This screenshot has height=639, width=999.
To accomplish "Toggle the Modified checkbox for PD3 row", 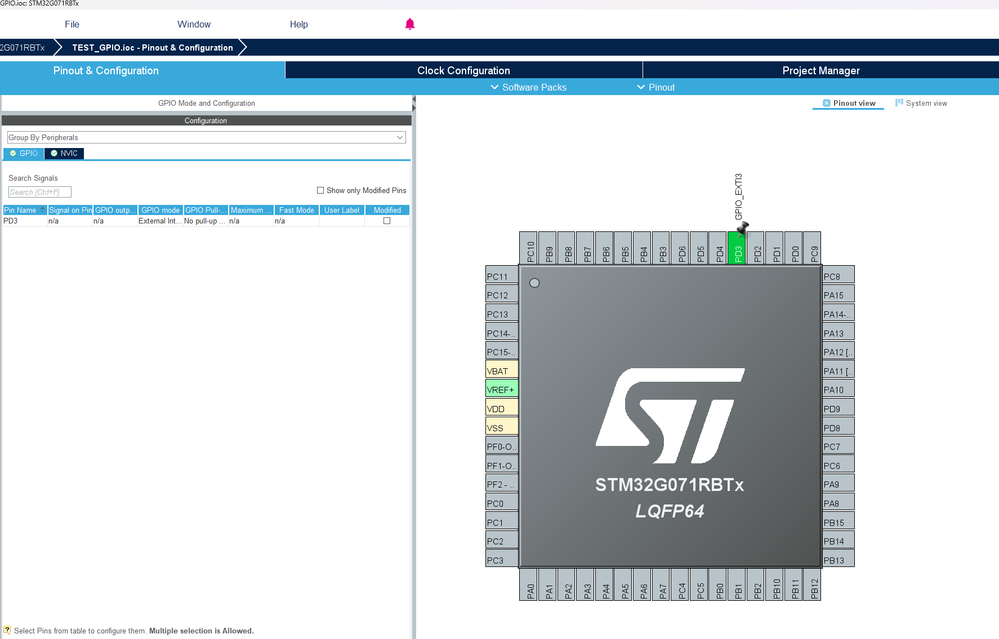I will [x=387, y=221].
